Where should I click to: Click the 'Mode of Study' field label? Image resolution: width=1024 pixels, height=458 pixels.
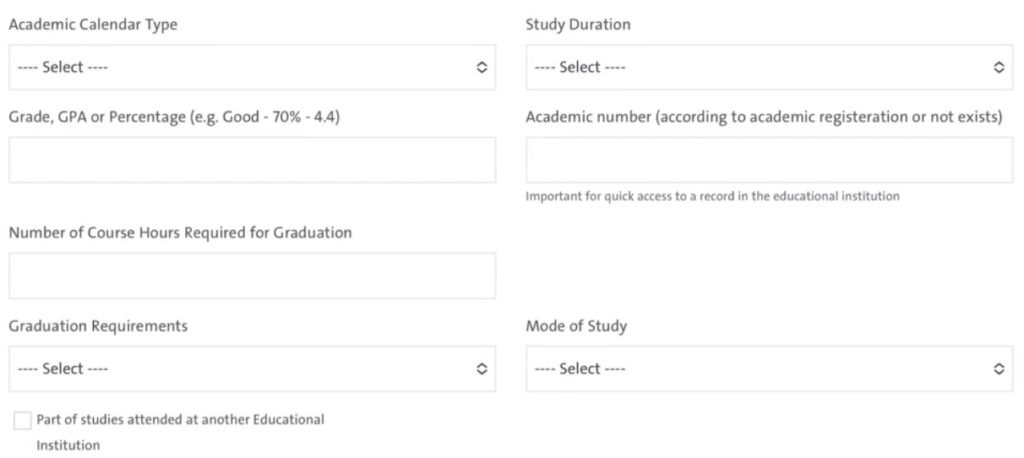tap(576, 326)
